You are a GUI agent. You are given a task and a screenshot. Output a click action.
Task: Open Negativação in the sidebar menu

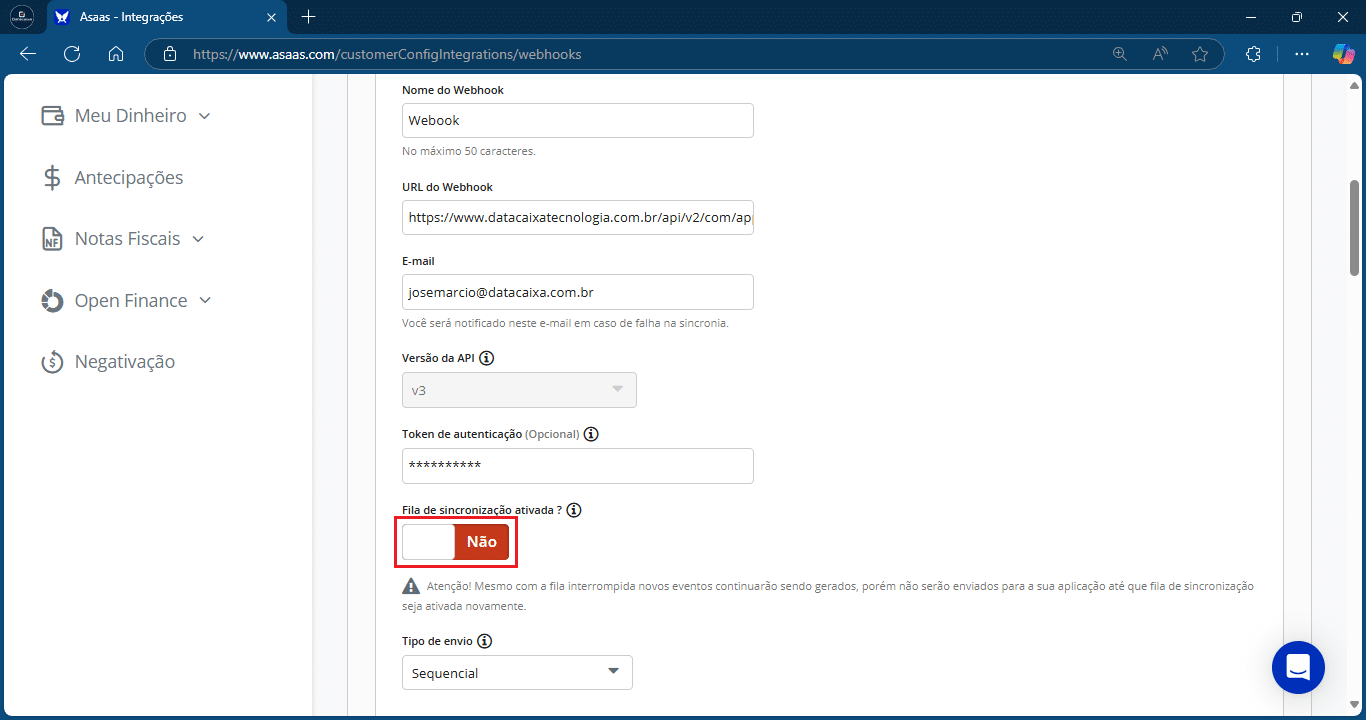pyautogui.click(x=108, y=362)
